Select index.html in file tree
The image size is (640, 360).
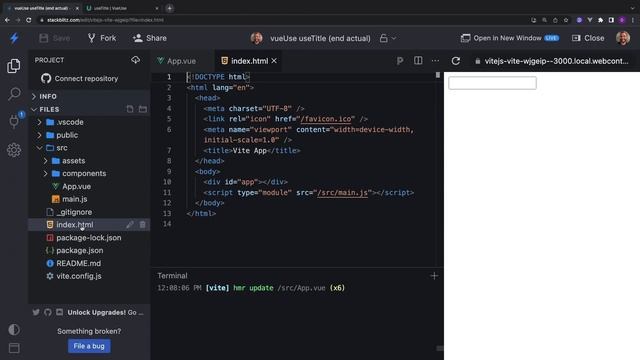point(76,225)
